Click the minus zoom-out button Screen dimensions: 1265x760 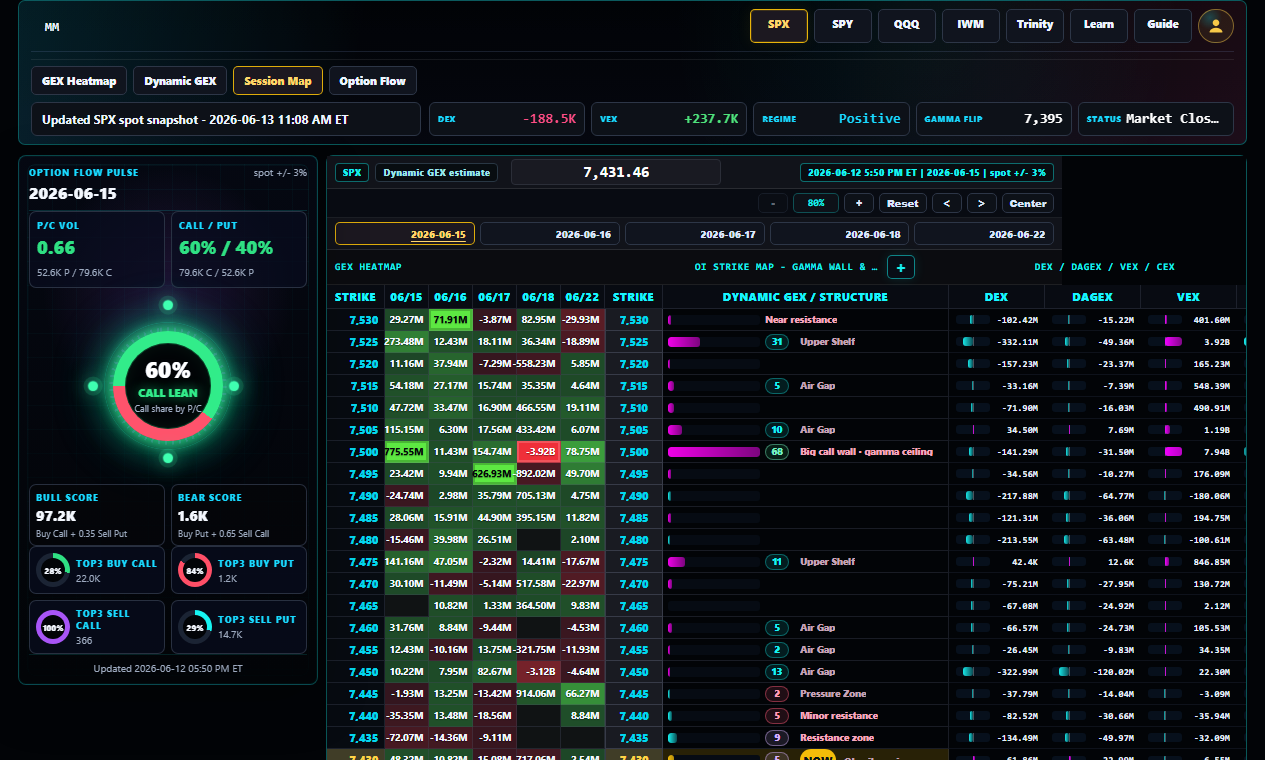(x=772, y=203)
